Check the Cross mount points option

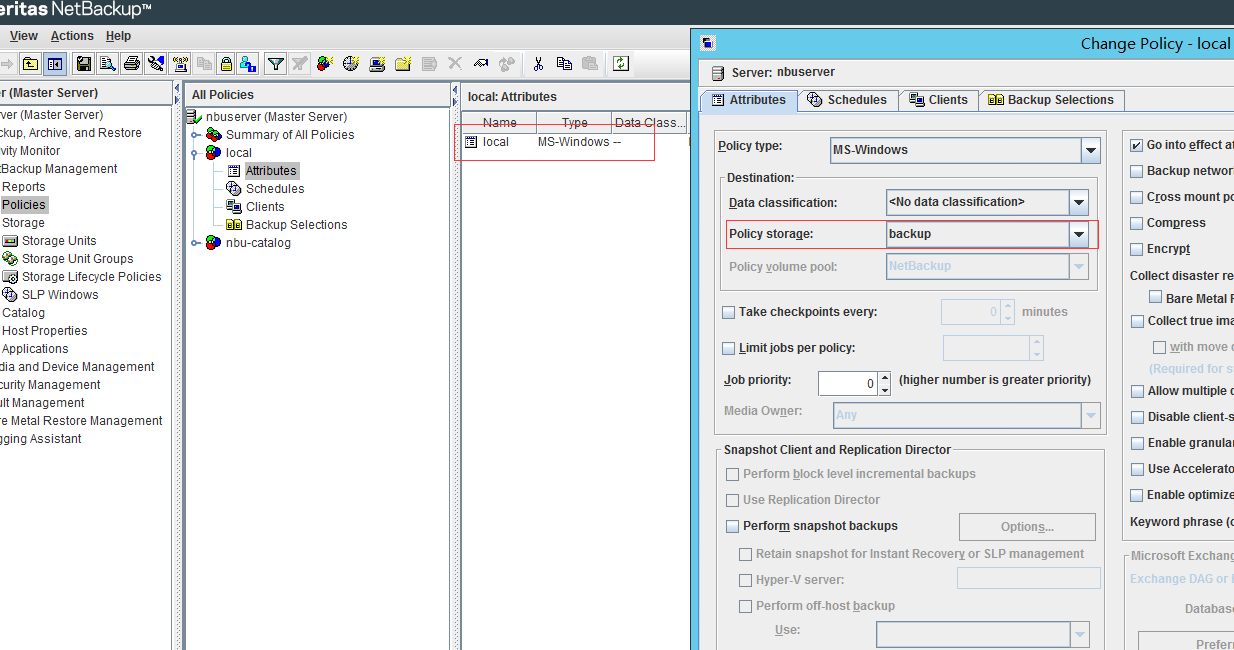pyautogui.click(x=1136, y=197)
